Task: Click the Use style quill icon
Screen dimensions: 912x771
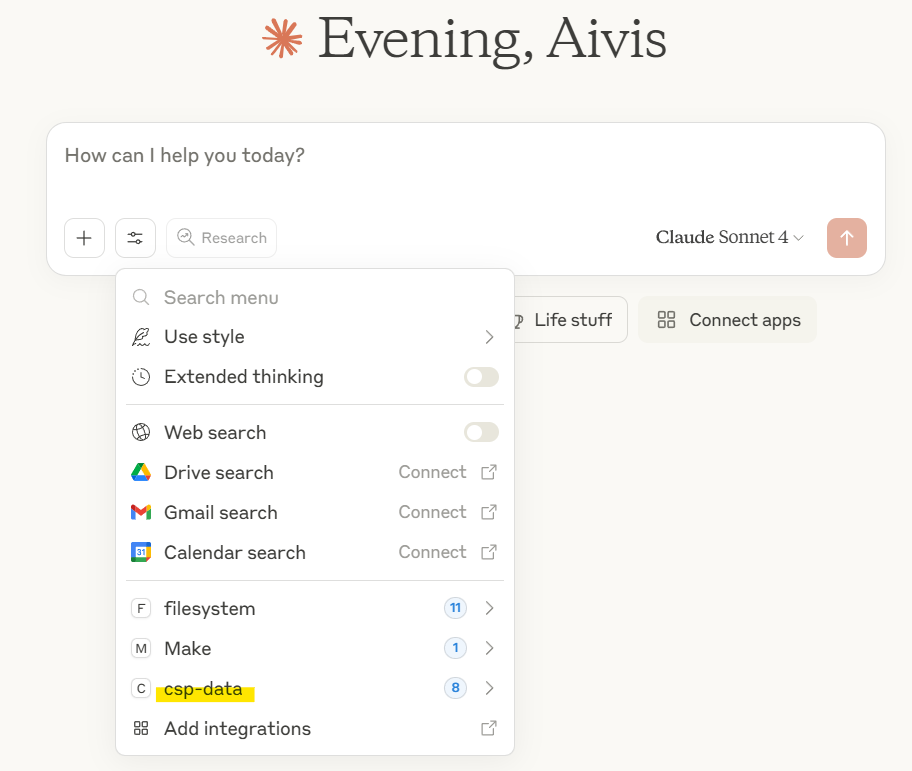Action: tap(141, 337)
